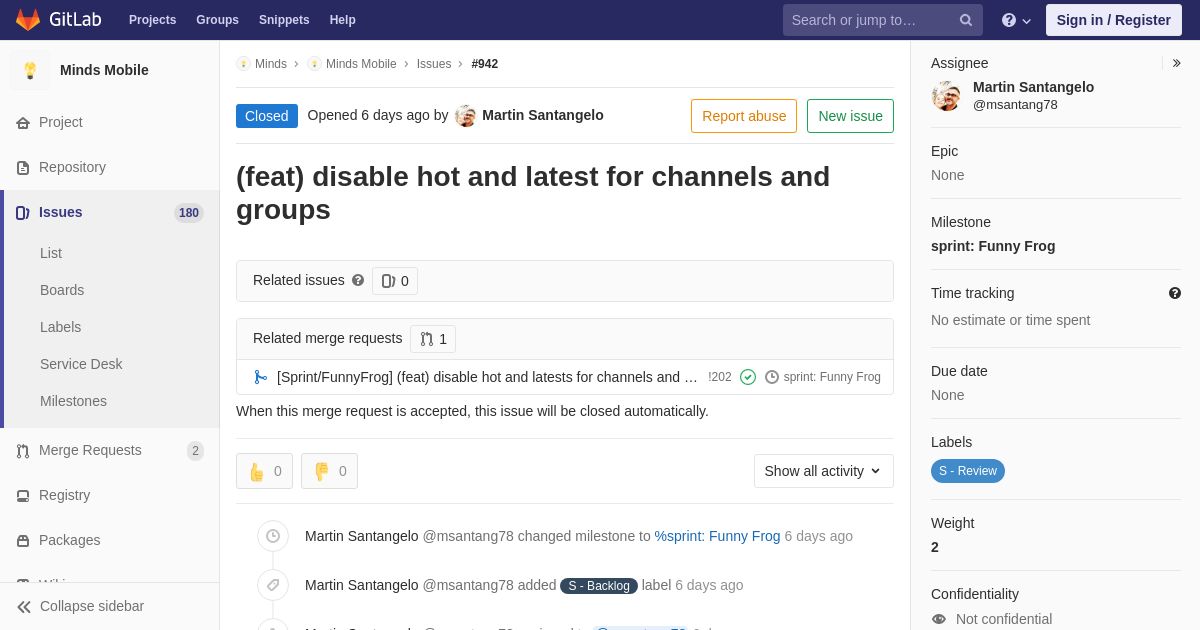
Task: Click the @msantang78 assignee username
Action: click(x=1015, y=105)
